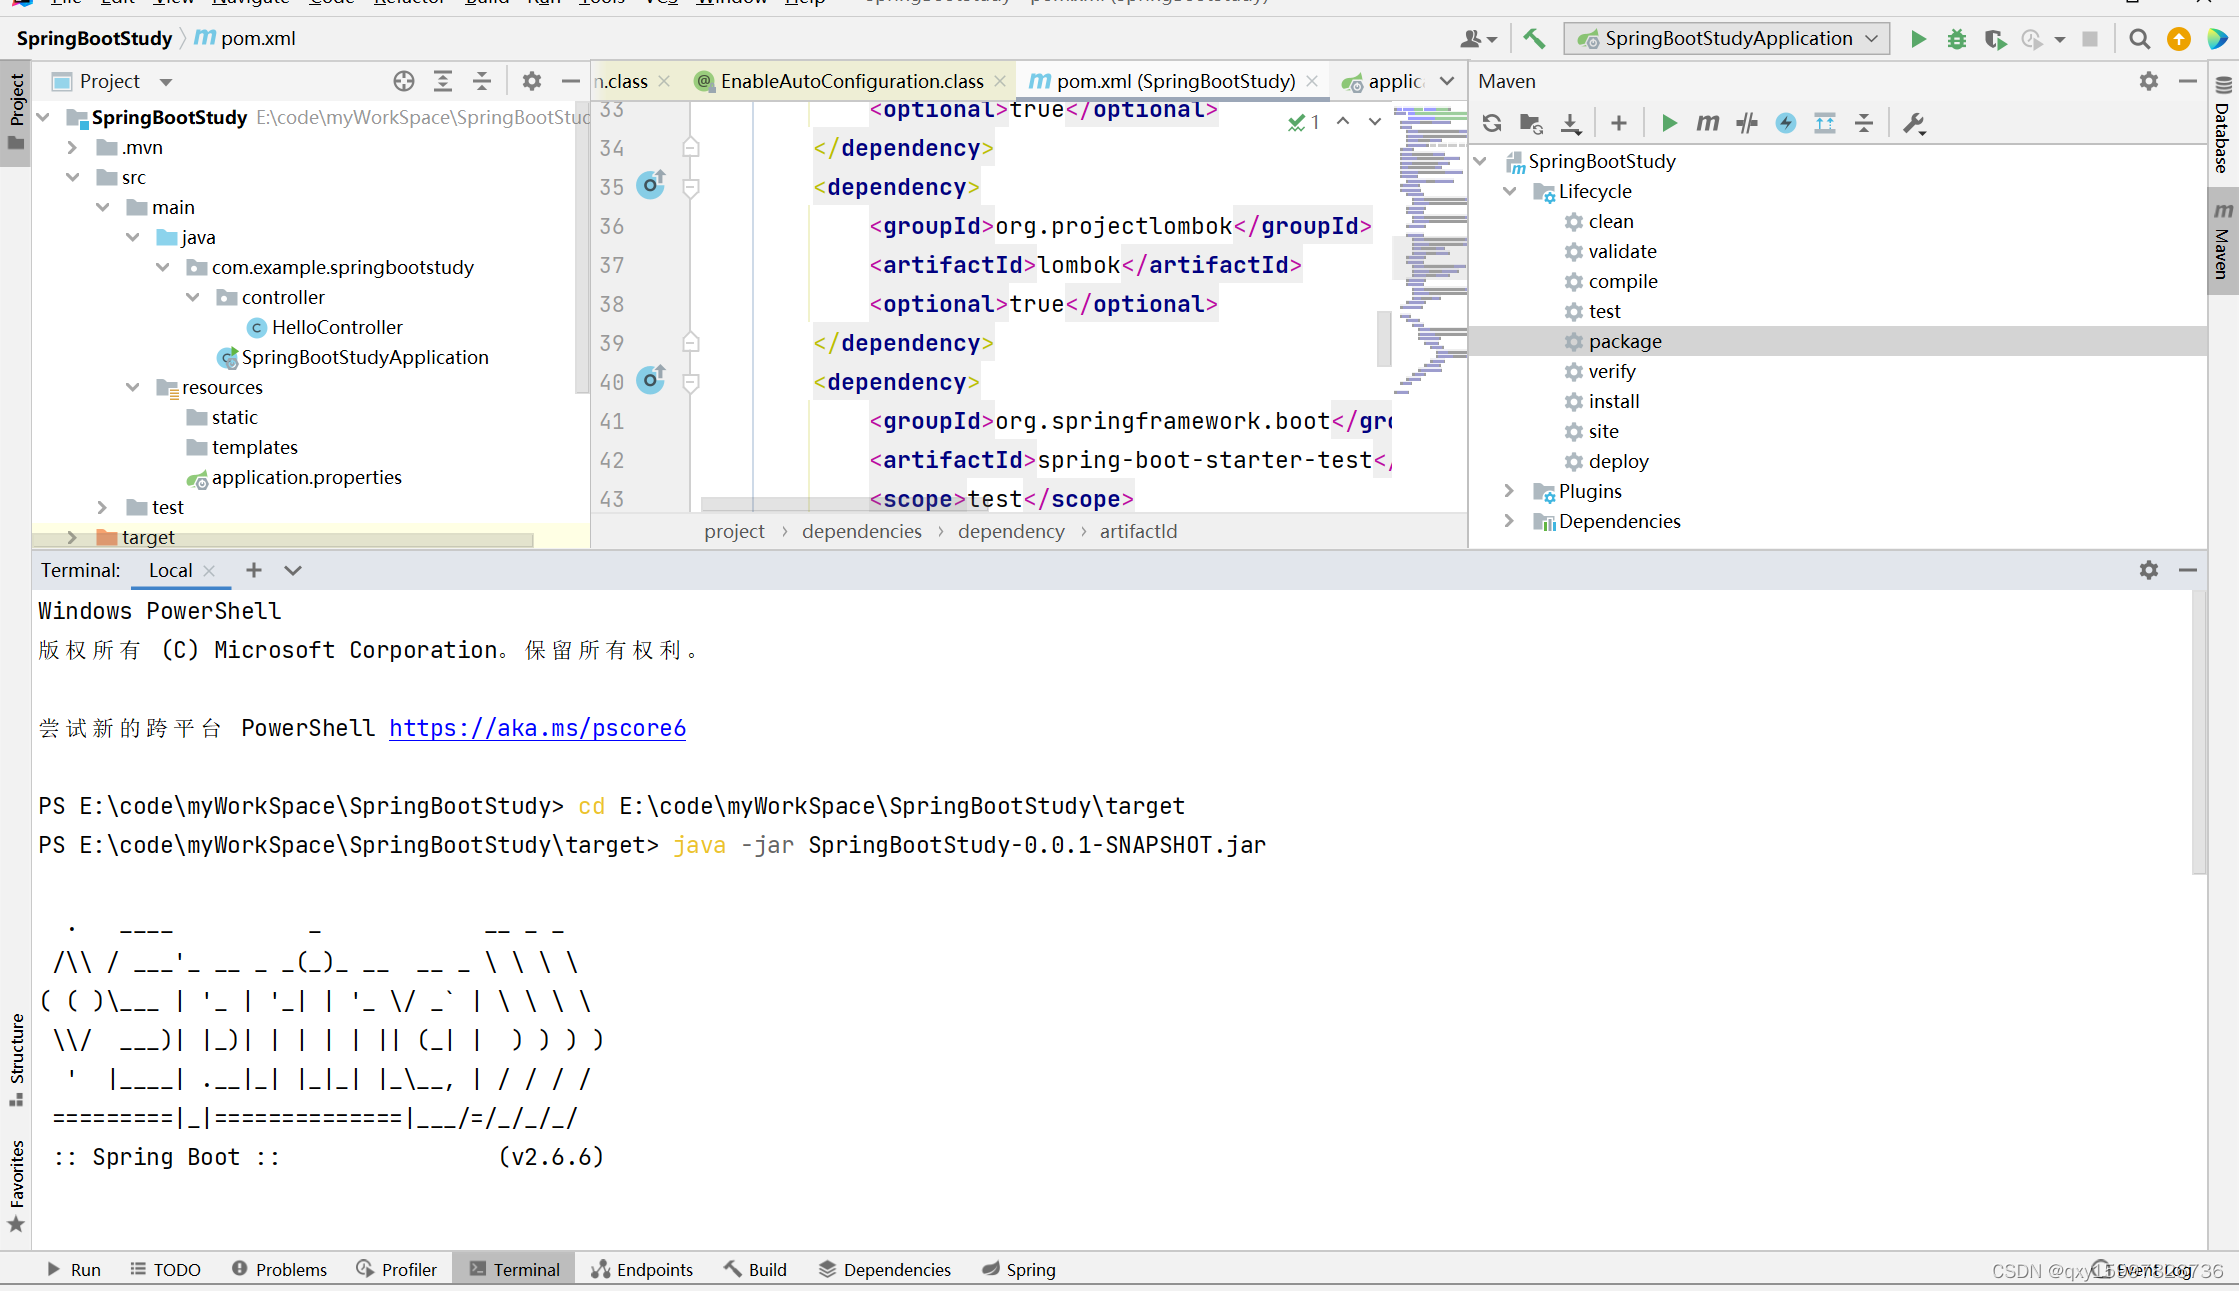Download sources and documentation icon
The width and height of the screenshot is (2239, 1291).
[1571, 123]
